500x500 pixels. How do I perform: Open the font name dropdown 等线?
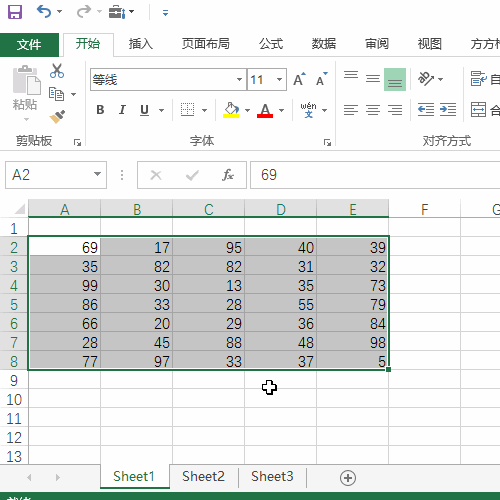tap(239, 80)
